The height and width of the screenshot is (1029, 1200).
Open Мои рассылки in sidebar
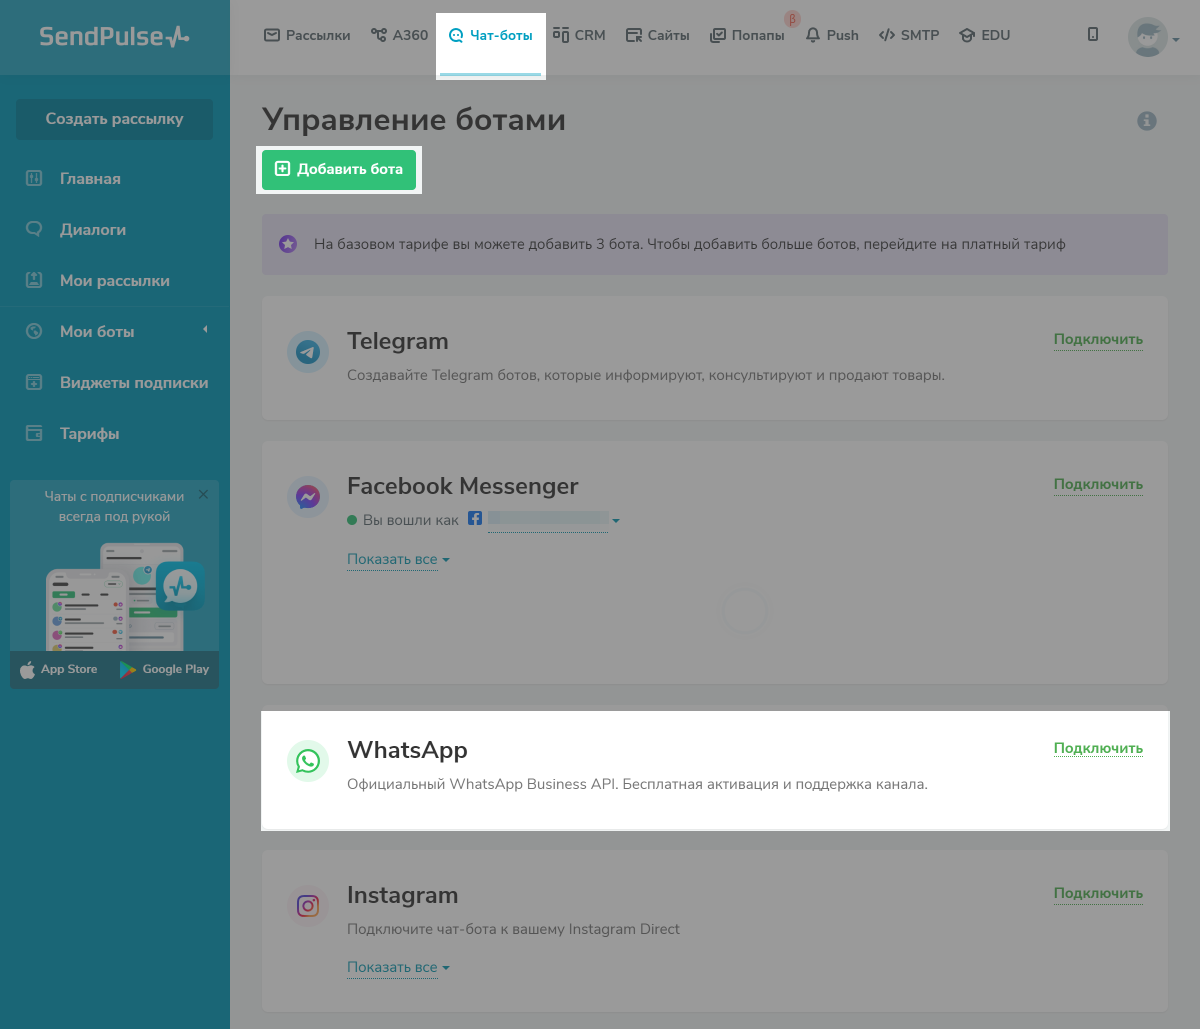pos(115,281)
